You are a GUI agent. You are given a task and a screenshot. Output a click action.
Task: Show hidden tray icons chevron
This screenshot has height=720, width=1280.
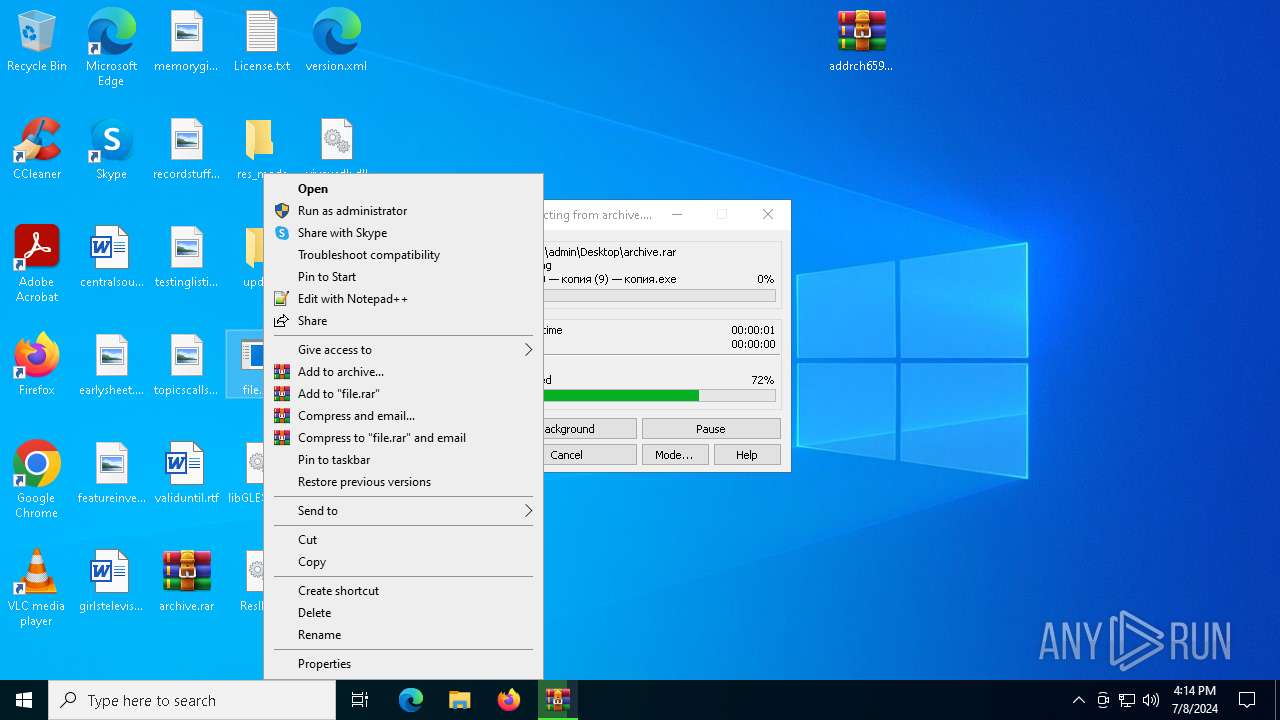(1078, 700)
